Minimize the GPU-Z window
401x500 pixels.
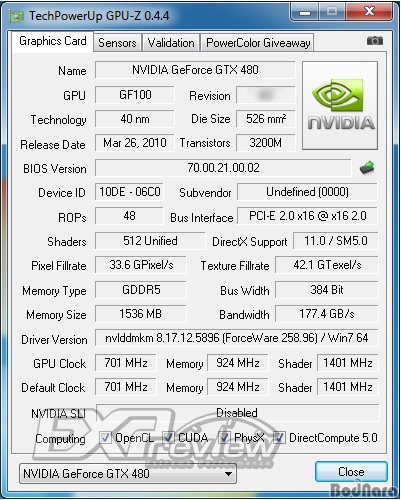point(305,12)
